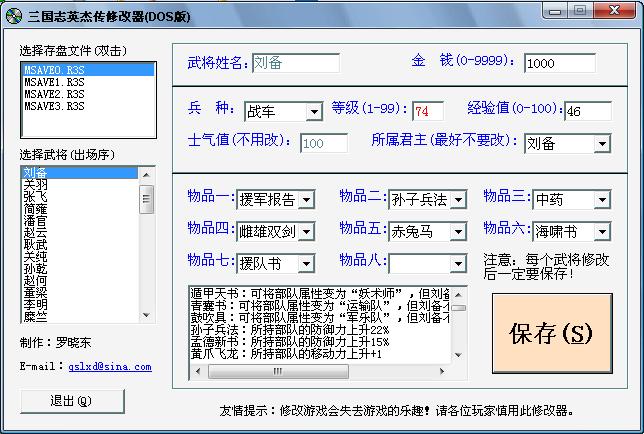Viewport: 644px width, 434px height.
Task: Select general 关纯 in the list
Action: pyautogui.click(x=80, y=257)
